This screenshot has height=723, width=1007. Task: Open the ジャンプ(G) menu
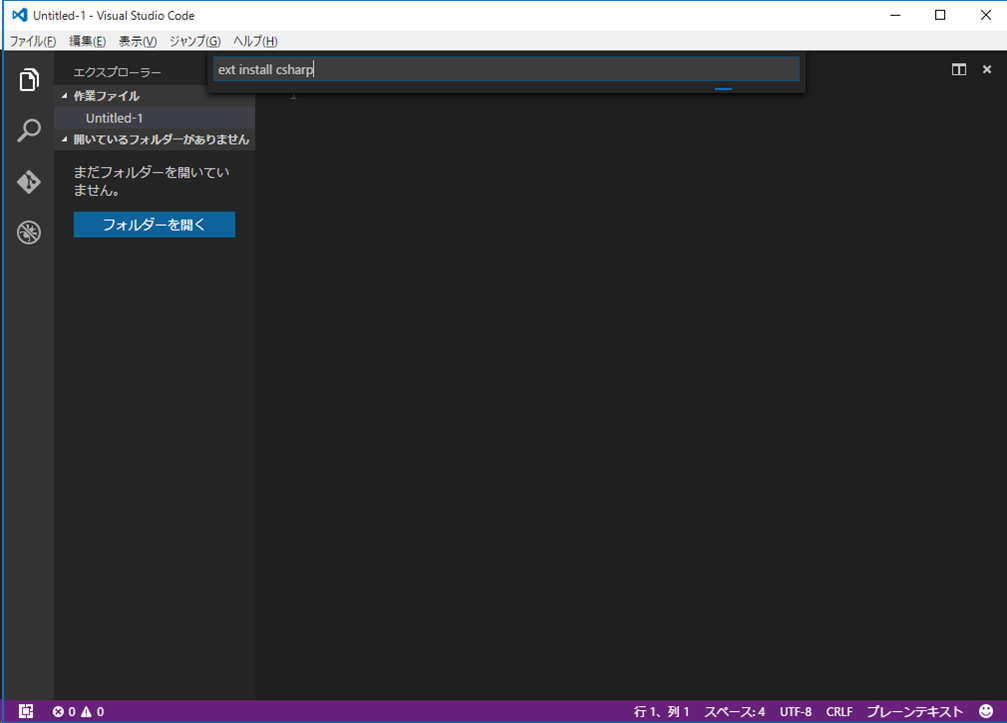point(195,41)
